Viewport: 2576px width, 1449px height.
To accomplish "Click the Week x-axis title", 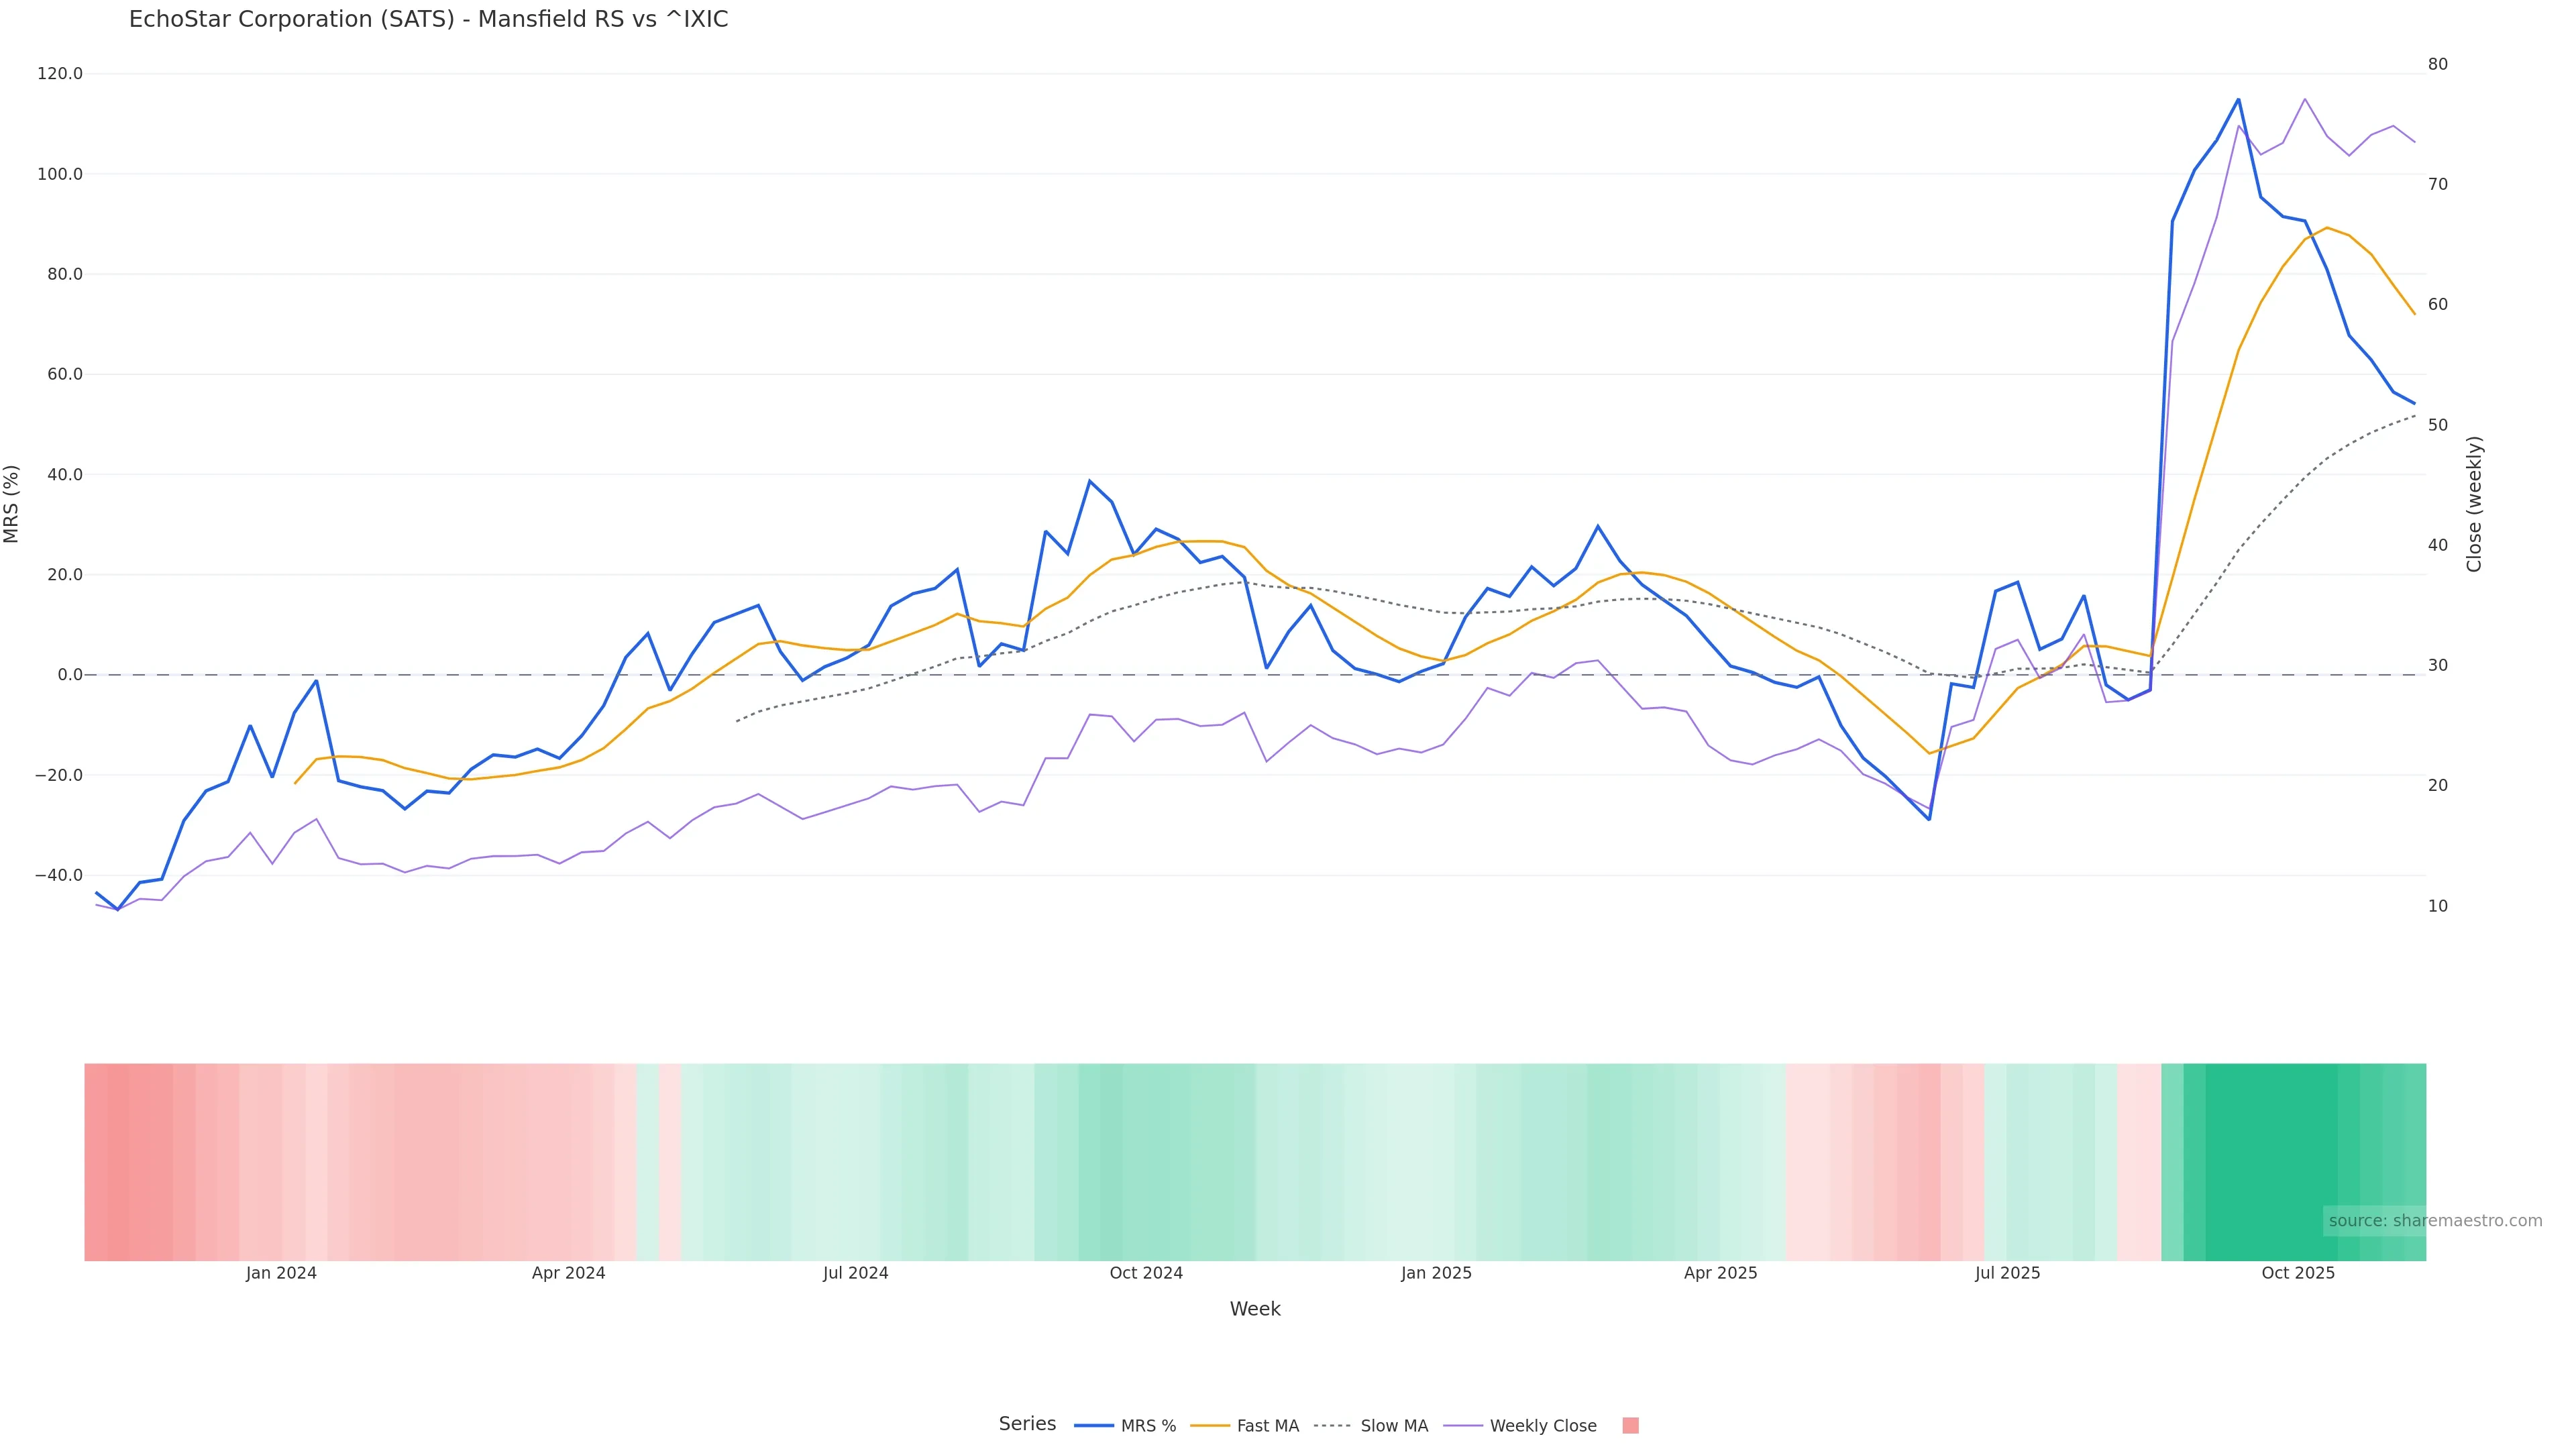I will pyautogui.click(x=1255, y=1309).
